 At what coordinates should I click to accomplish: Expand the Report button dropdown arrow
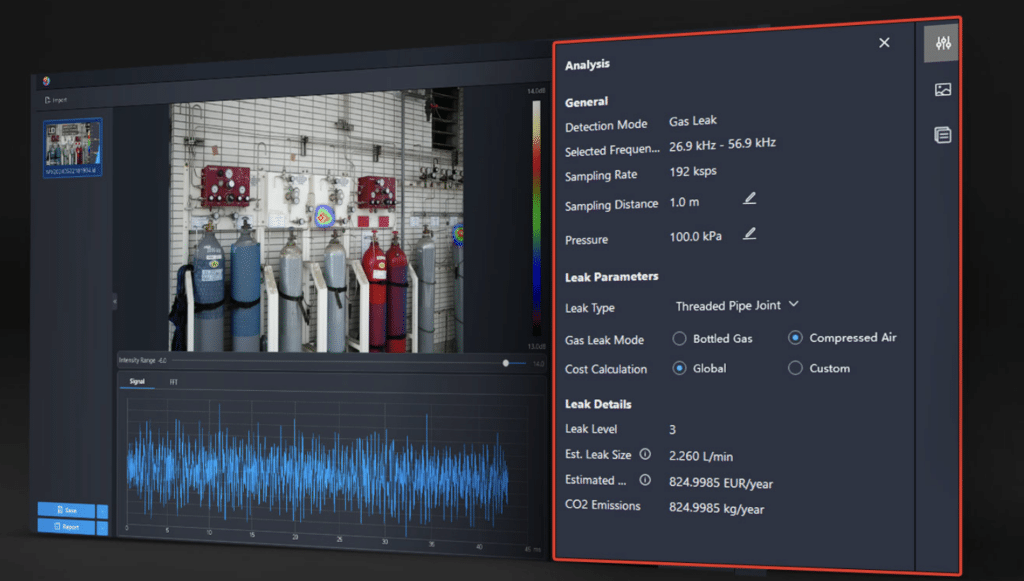pyautogui.click(x=102, y=527)
